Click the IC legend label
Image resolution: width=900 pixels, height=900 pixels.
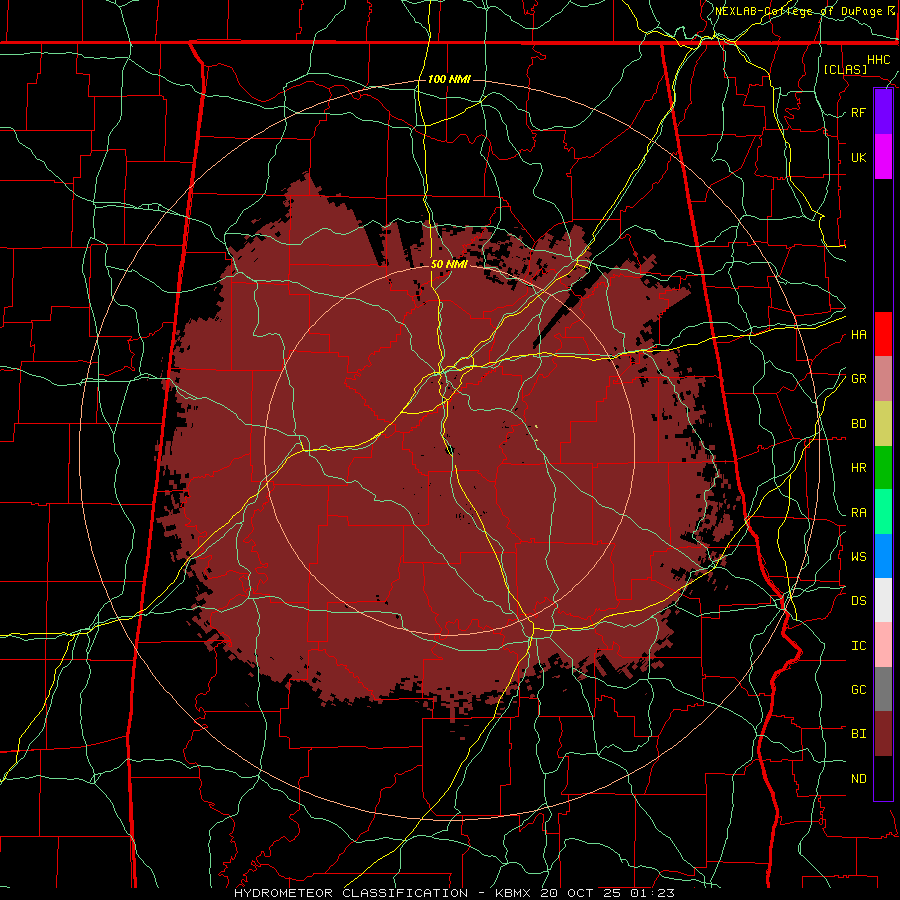coord(859,646)
